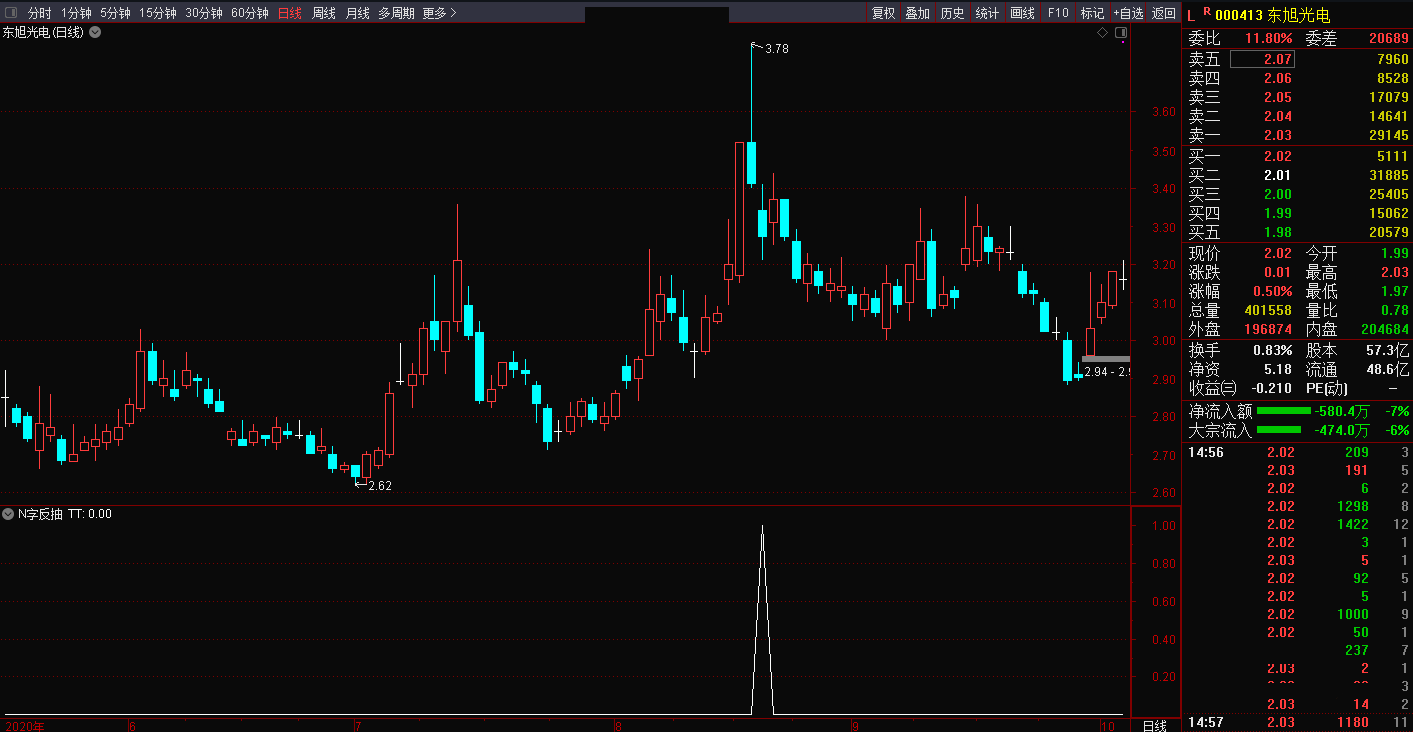Click the diamond marker icon above the chart
1413x732 pixels.
1102,32
